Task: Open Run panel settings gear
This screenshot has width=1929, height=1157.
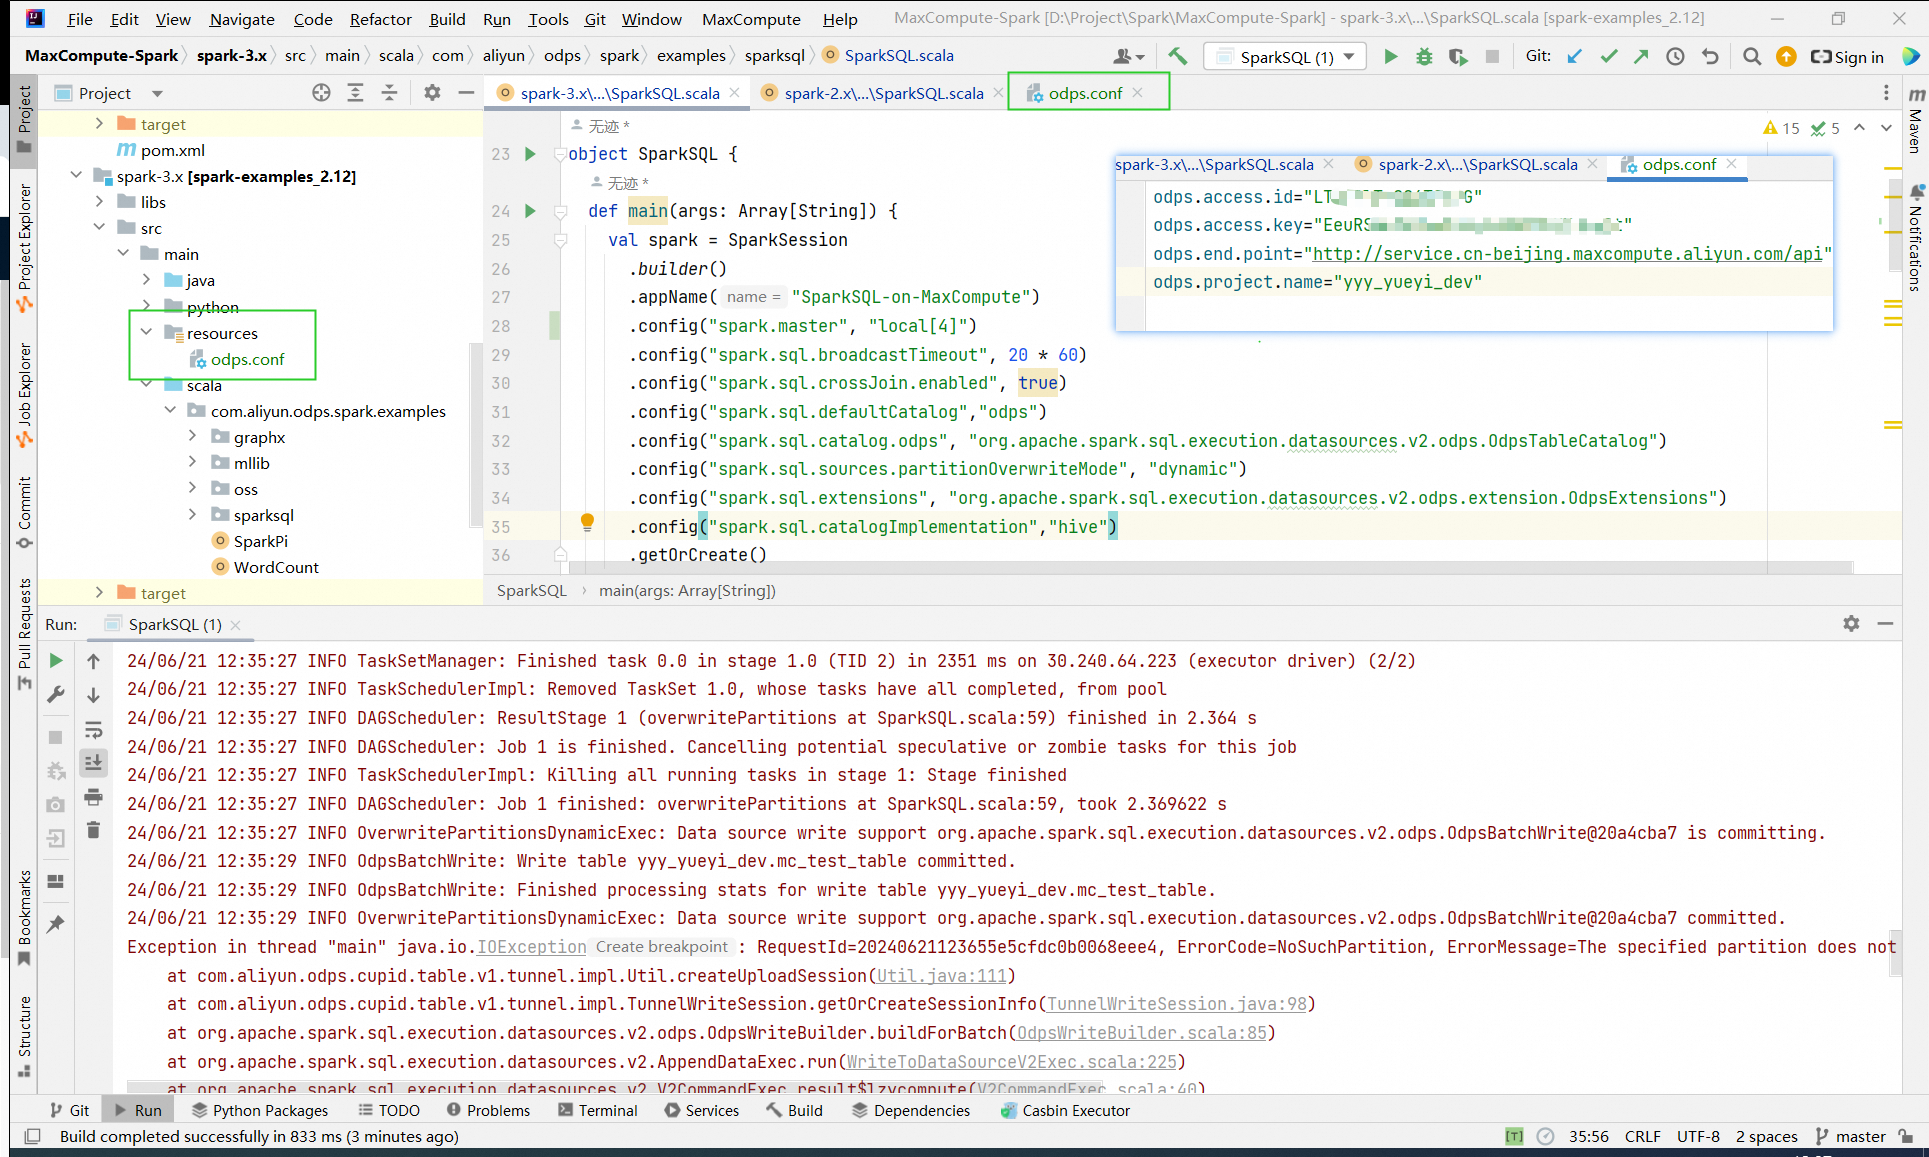Action: (x=1851, y=624)
